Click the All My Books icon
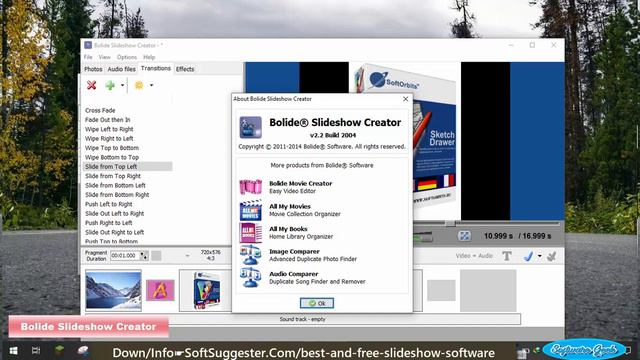Image resolution: width=640 pixels, height=360 pixels. (250, 233)
